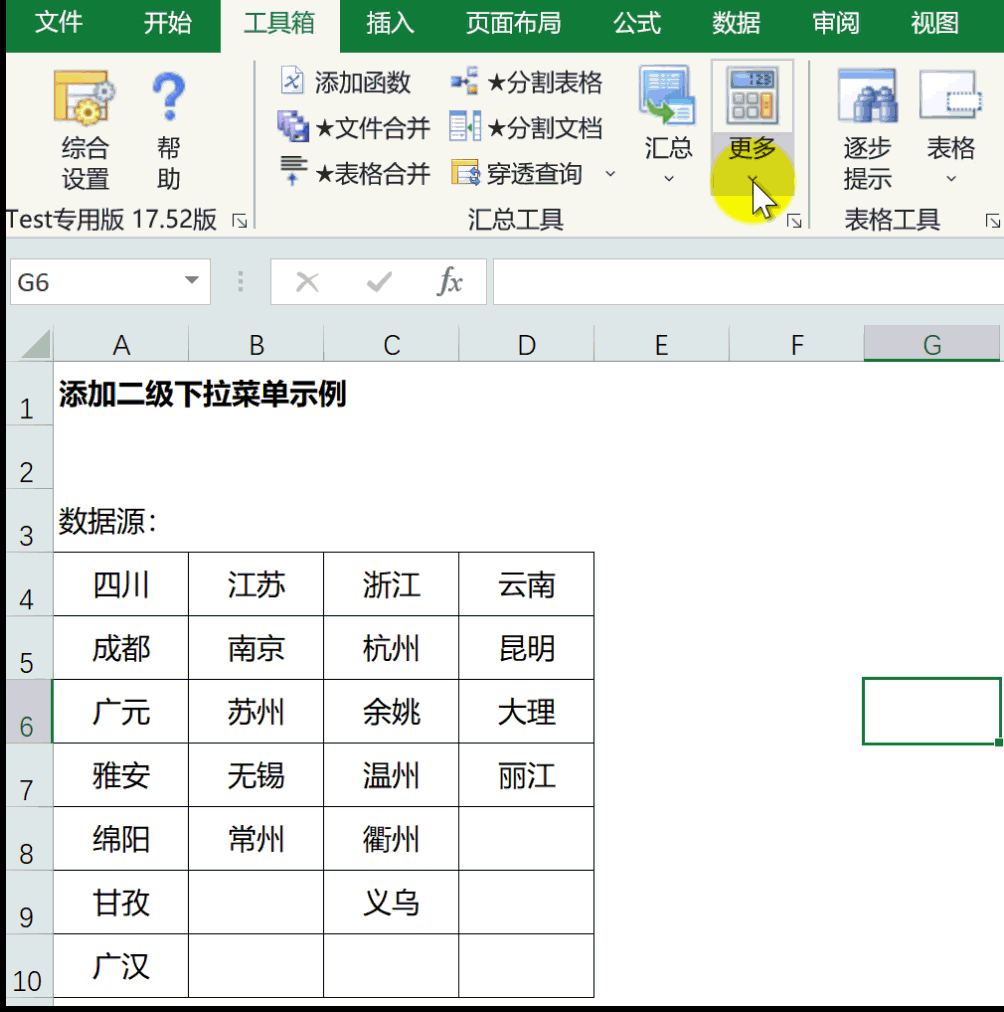
Task: Open the ★分割文档 tool
Action: [x=527, y=128]
